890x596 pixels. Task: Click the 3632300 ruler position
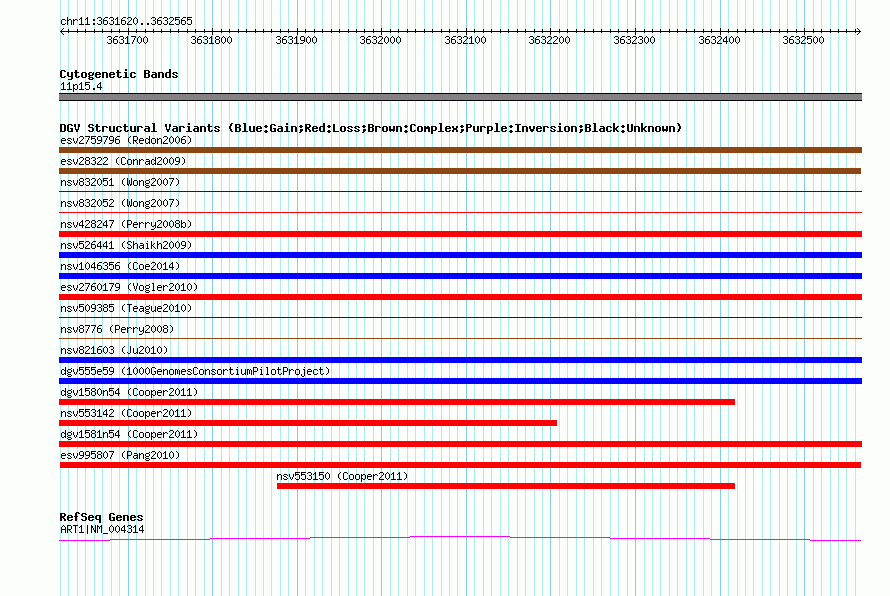(635, 40)
